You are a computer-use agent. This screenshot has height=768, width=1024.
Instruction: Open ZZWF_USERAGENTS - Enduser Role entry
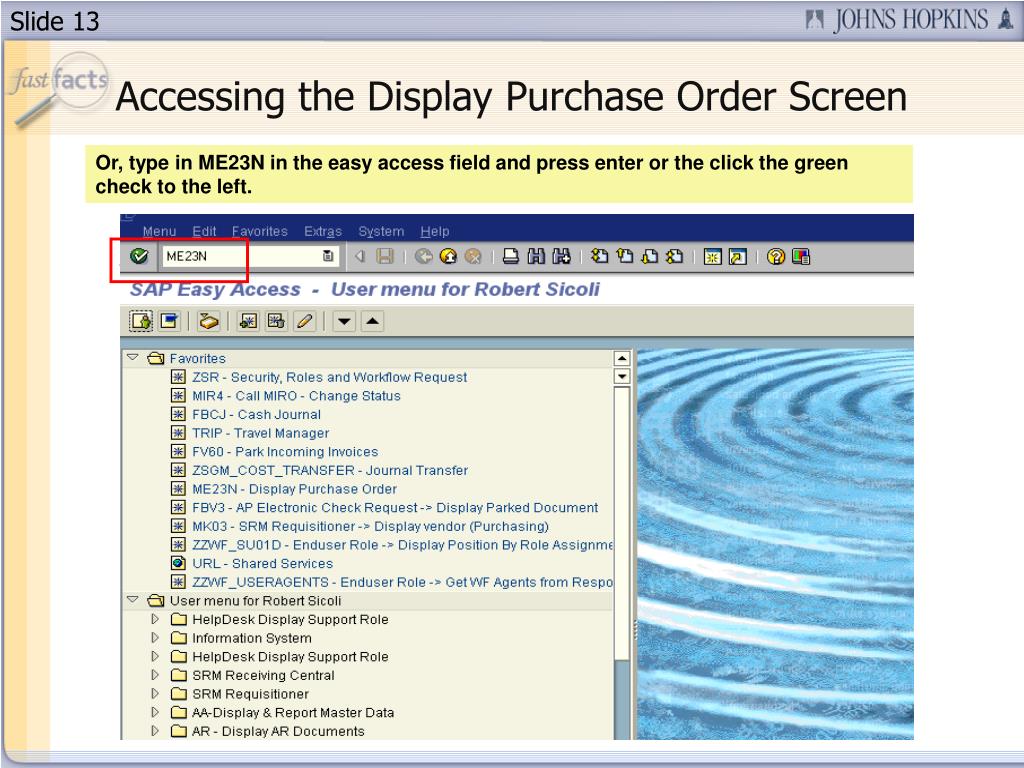click(x=402, y=582)
